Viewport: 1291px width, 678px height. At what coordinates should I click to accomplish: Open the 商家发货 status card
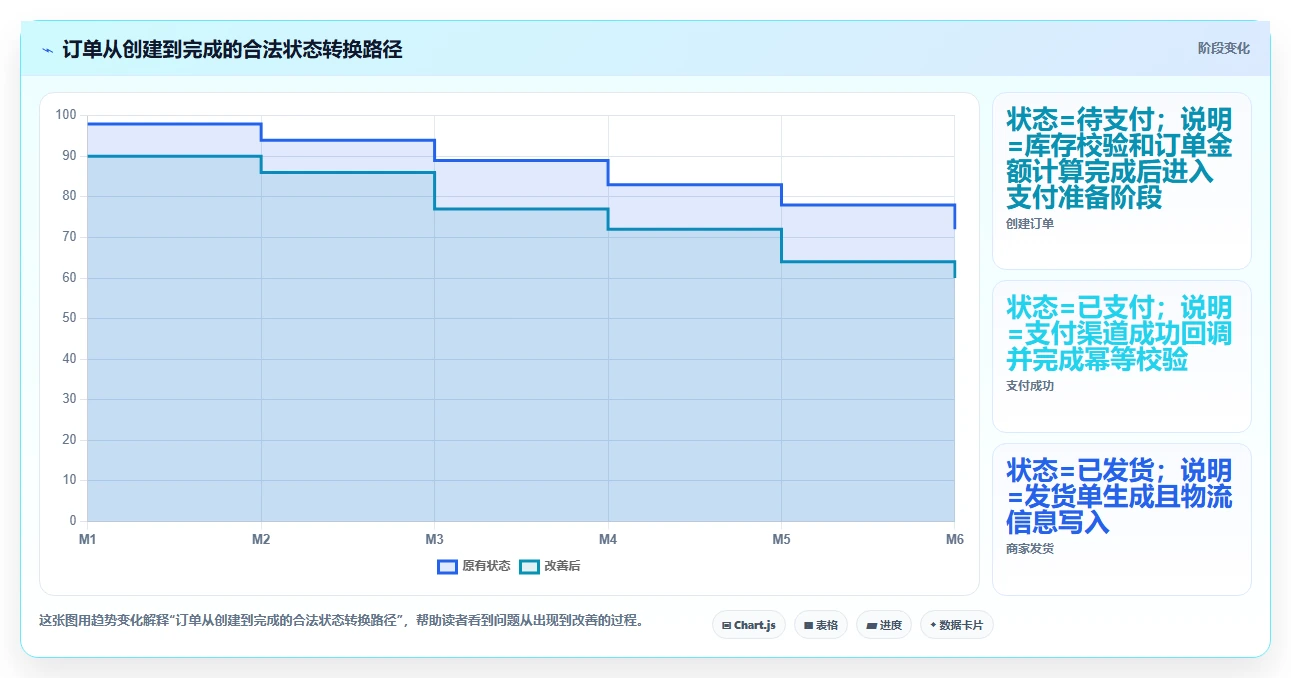tap(1122, 519)
